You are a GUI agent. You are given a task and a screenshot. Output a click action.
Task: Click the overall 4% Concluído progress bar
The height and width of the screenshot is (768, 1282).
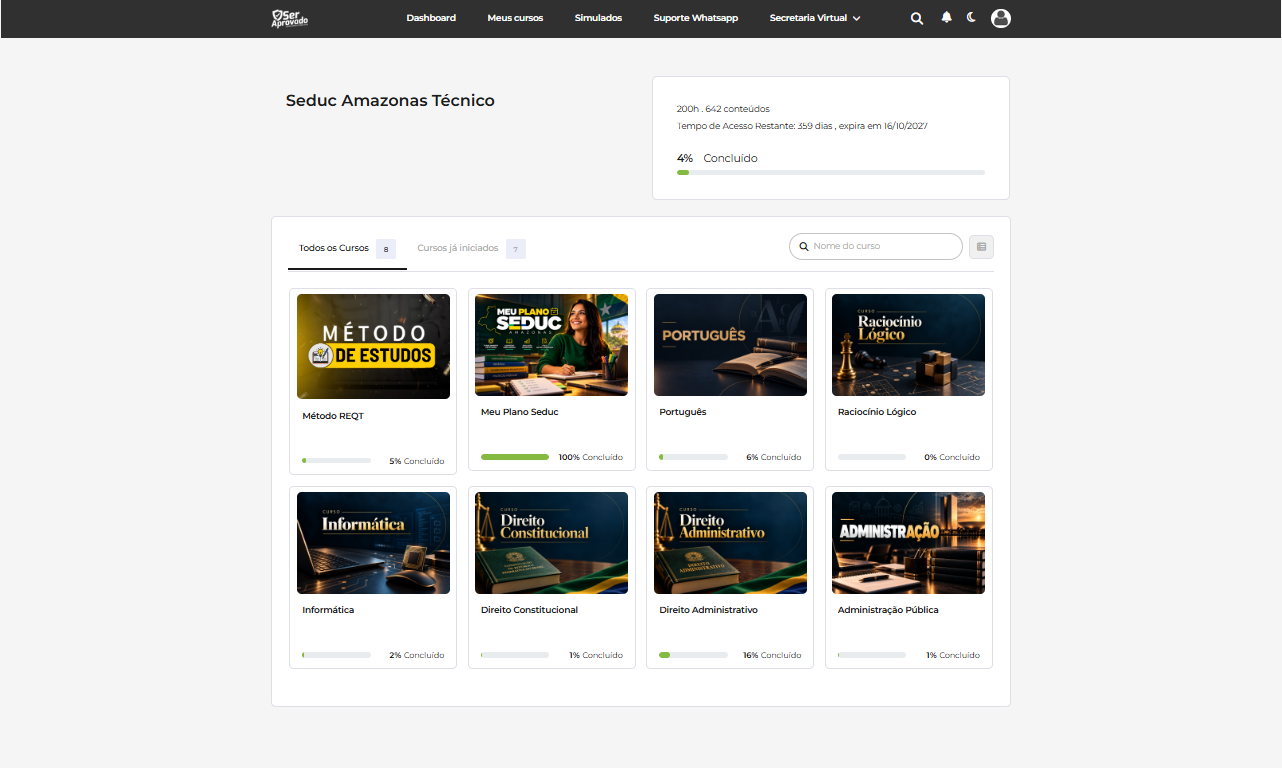(831, 173)
